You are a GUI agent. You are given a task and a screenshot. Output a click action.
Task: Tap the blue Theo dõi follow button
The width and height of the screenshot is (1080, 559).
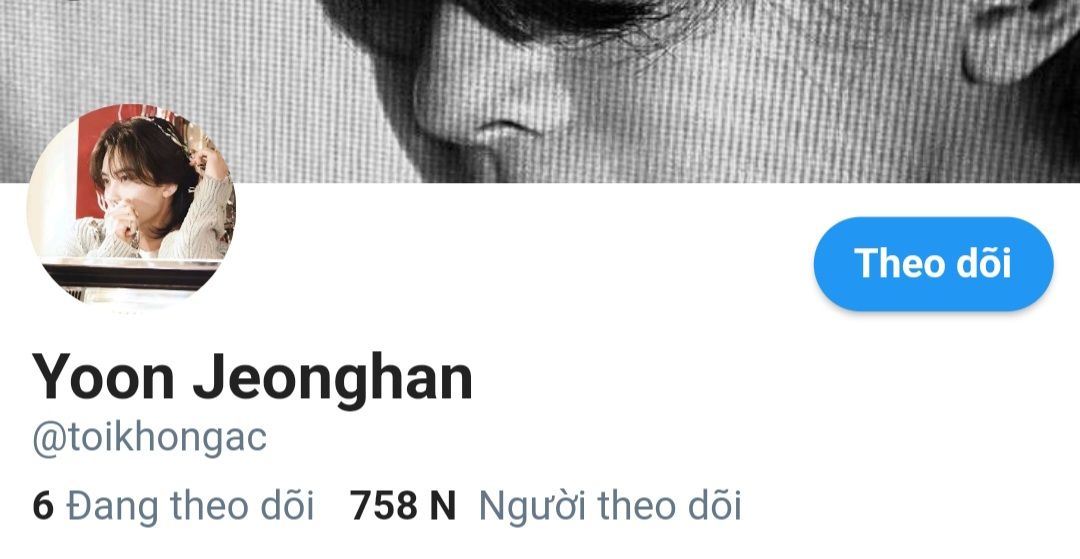pos(933,264)
